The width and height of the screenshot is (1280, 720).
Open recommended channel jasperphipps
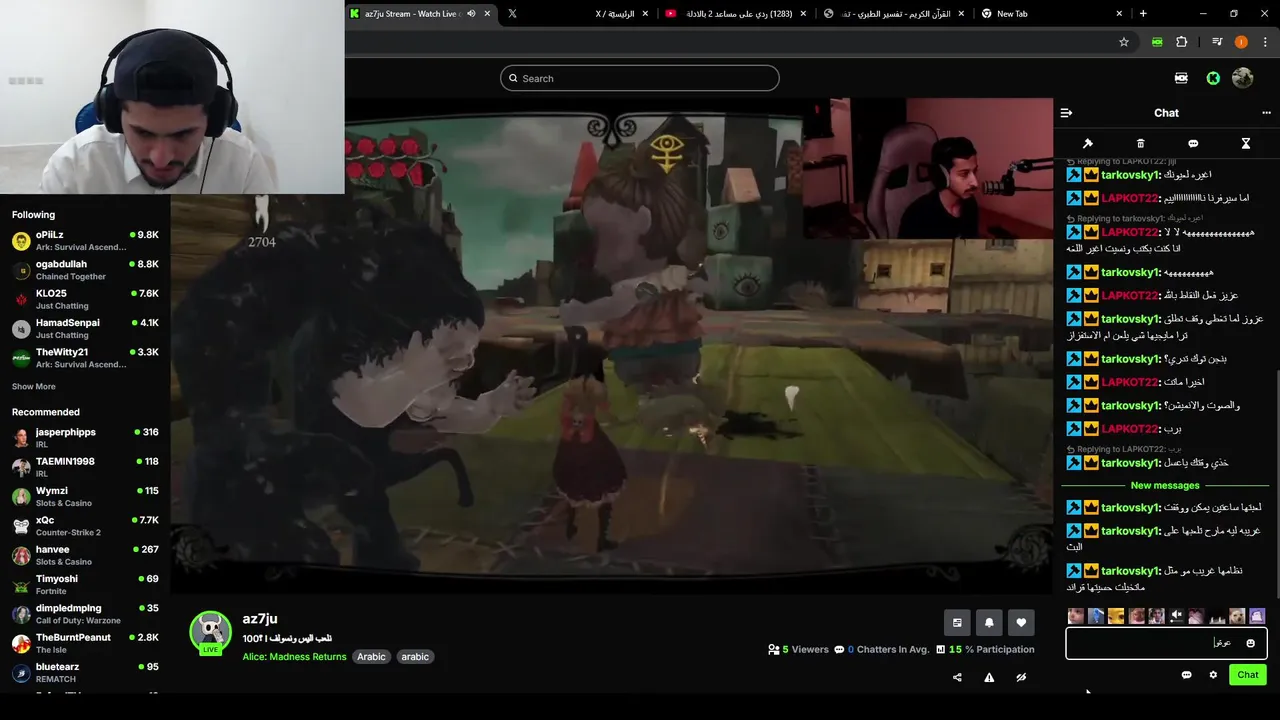(x=85, y=438)
